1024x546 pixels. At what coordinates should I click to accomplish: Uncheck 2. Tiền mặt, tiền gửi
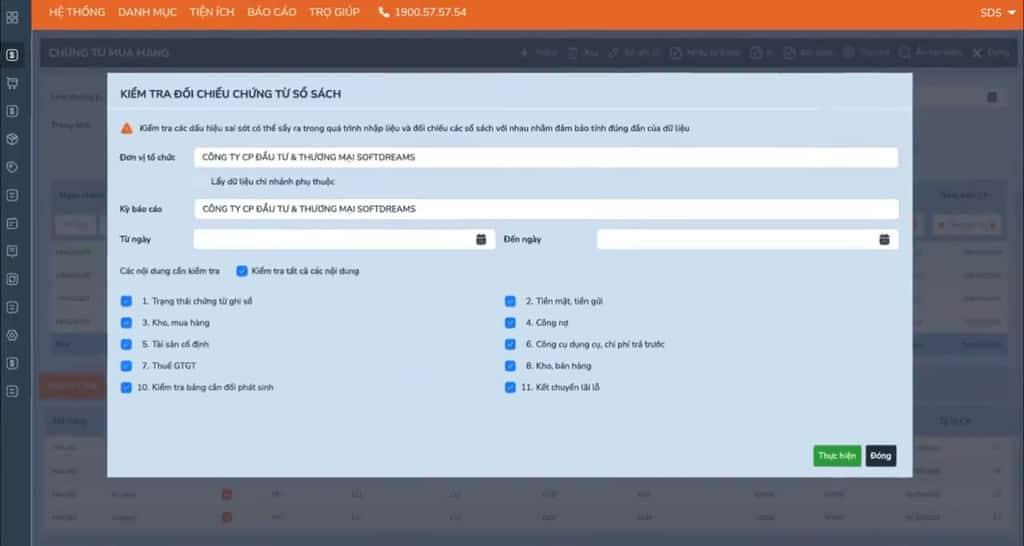(x=510, y=301)
